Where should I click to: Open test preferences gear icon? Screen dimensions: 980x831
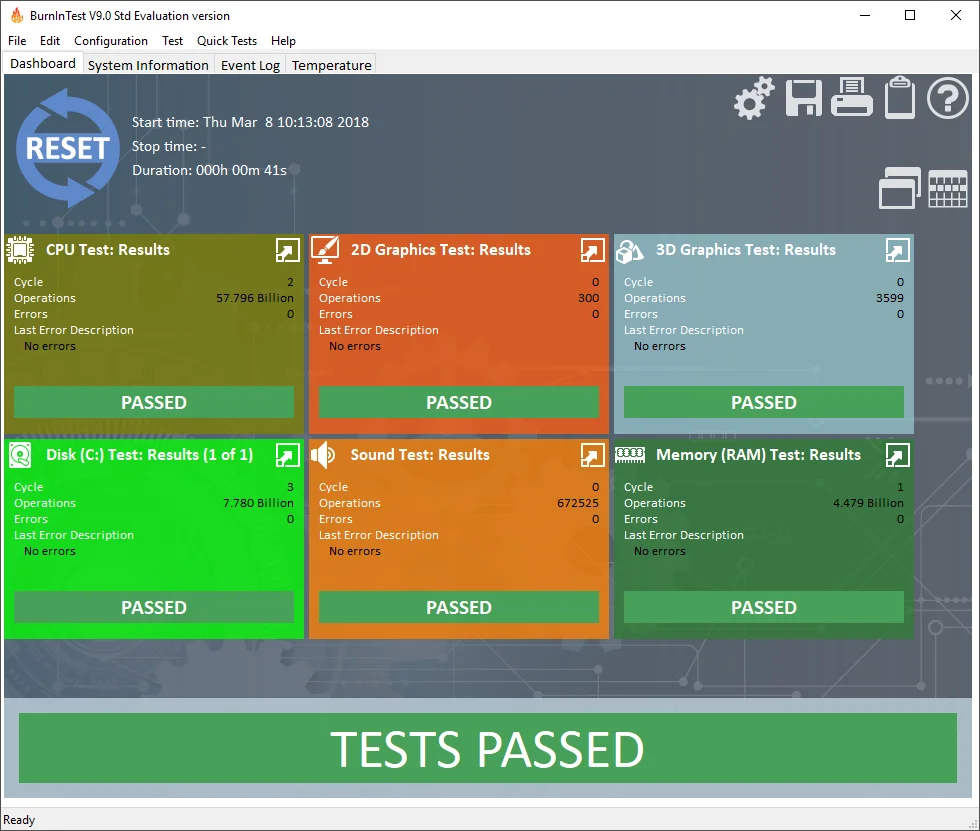pos(754,98)
